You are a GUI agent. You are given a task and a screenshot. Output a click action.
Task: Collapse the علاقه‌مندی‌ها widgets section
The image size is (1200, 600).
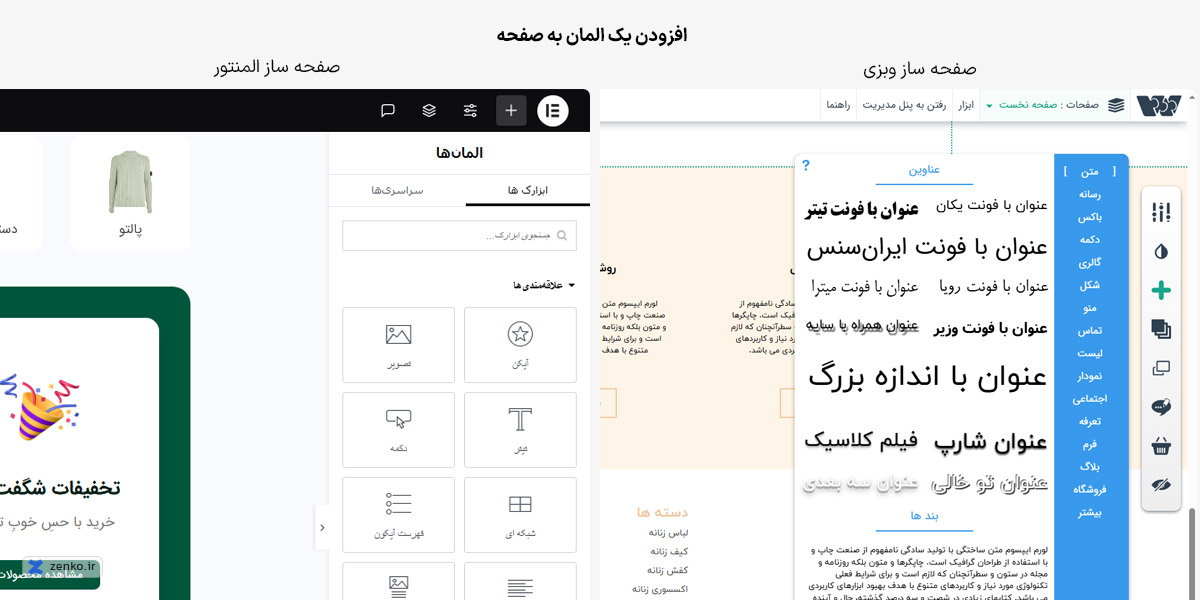(x=545, y=285)
